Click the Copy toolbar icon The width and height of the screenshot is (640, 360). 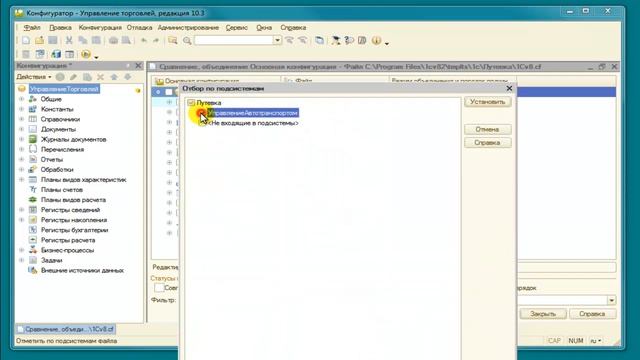(82, 40)
